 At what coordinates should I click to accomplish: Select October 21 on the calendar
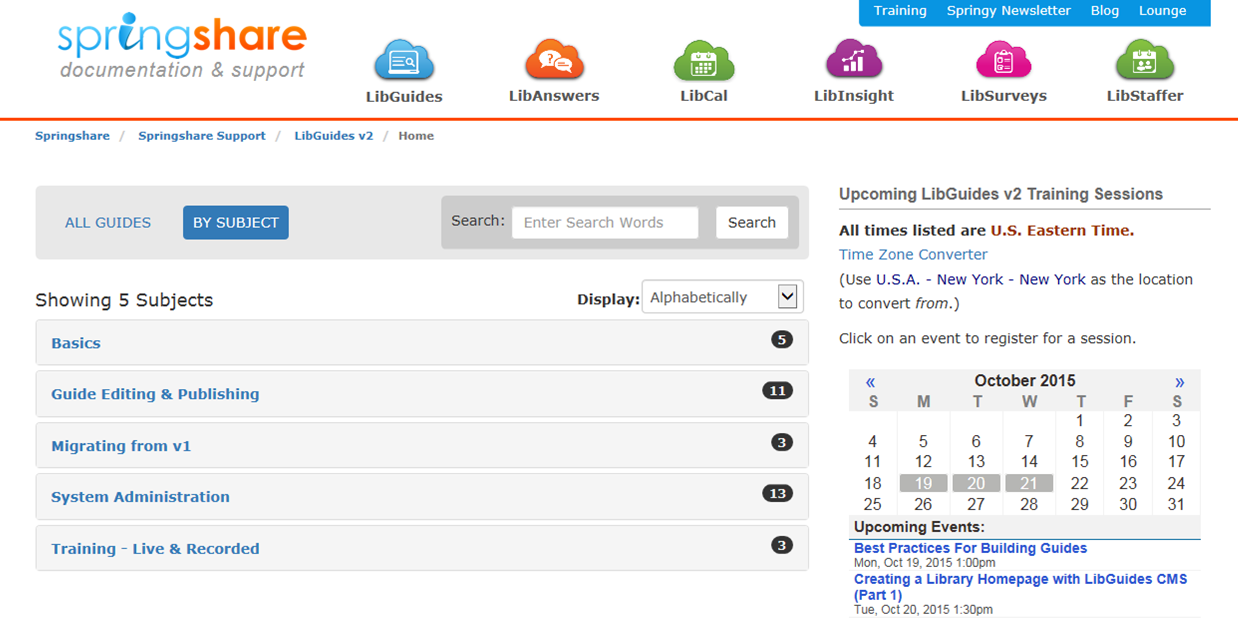(1029, 483)
